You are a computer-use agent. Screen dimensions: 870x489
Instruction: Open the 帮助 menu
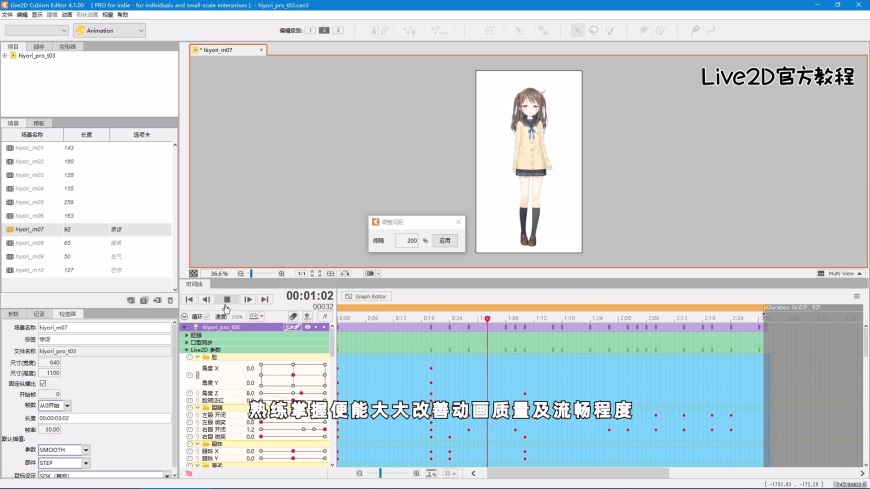point(123,15)
